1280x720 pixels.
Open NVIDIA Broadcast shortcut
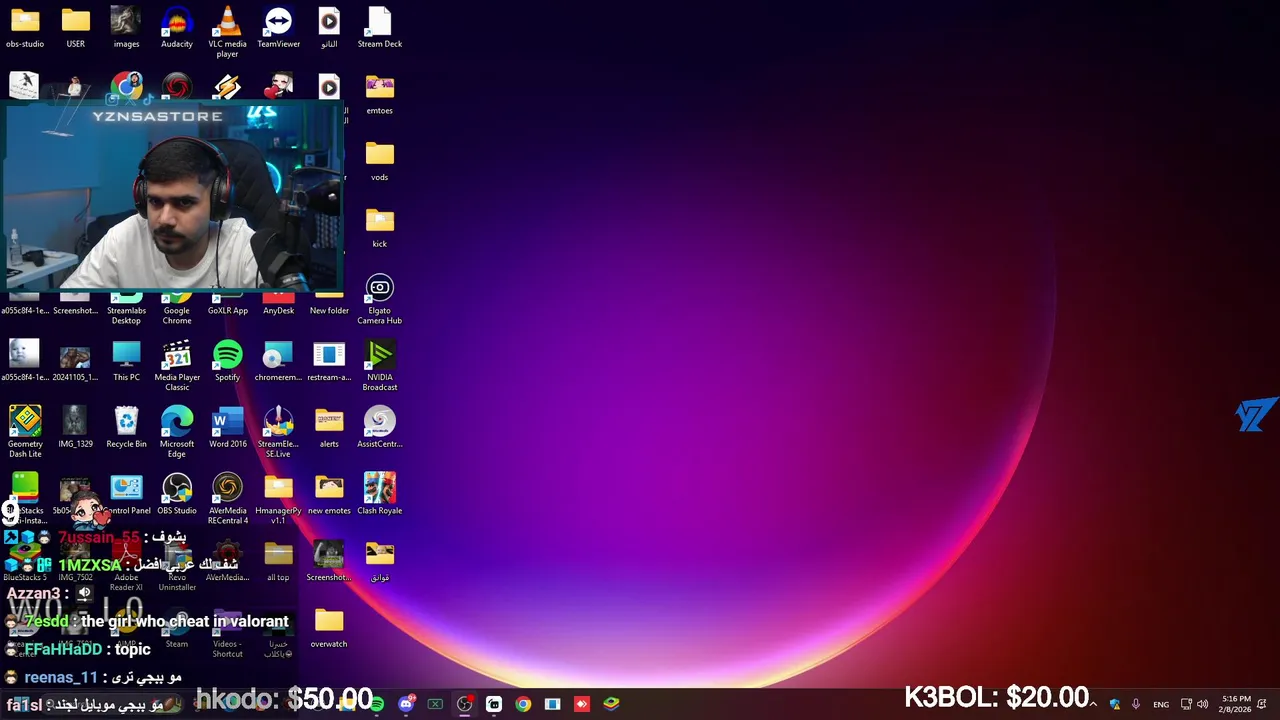pyautogui.click(x=380, y=365)
